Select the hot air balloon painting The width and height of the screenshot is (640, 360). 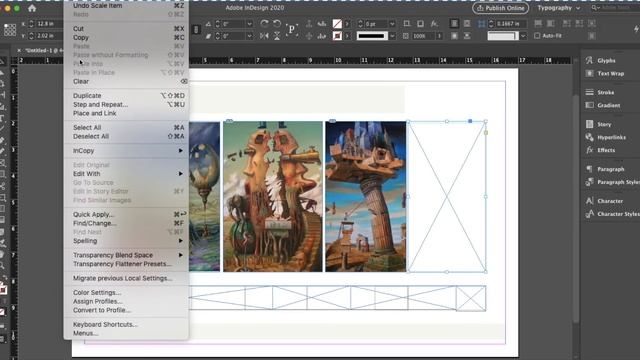204,196
